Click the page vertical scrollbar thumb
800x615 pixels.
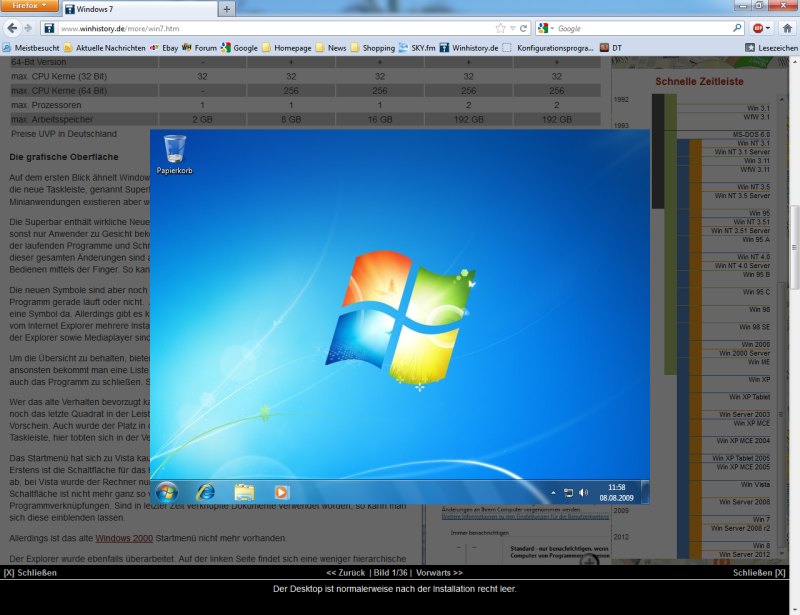794,248
